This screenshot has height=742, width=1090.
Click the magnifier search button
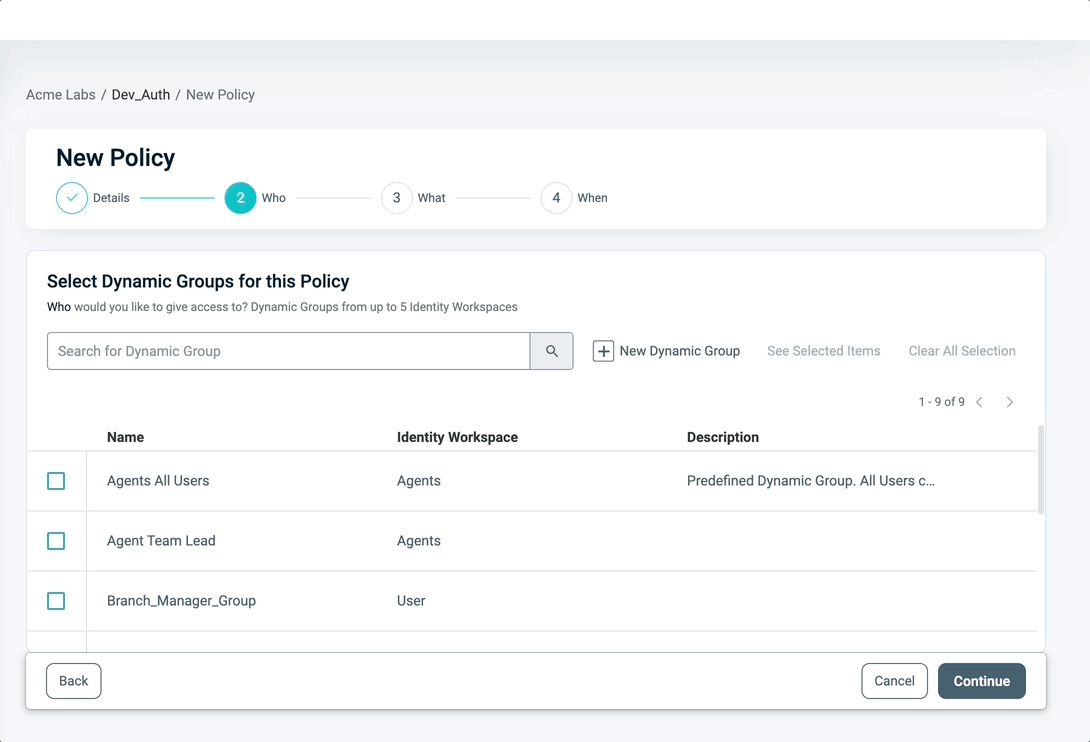pos(551,351)
